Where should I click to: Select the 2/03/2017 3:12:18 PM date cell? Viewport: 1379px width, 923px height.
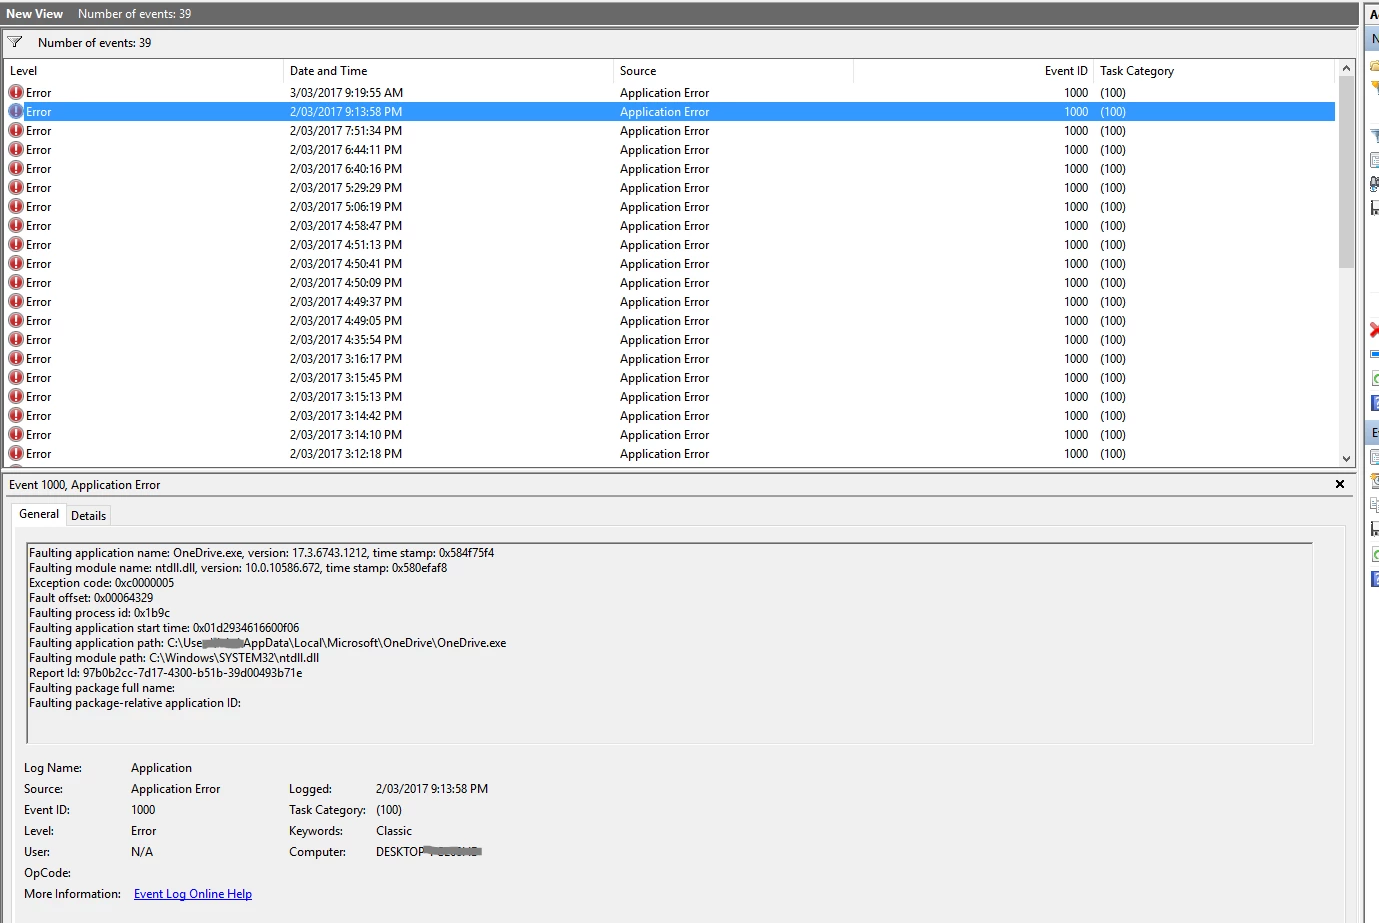346,453
